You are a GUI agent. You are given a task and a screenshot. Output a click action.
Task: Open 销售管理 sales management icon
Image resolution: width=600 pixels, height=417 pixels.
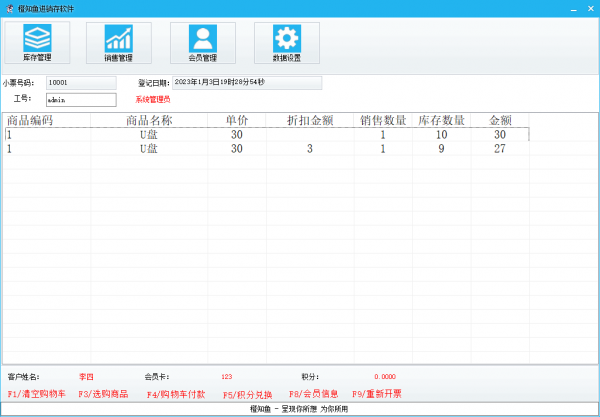(x=119, y=43)
